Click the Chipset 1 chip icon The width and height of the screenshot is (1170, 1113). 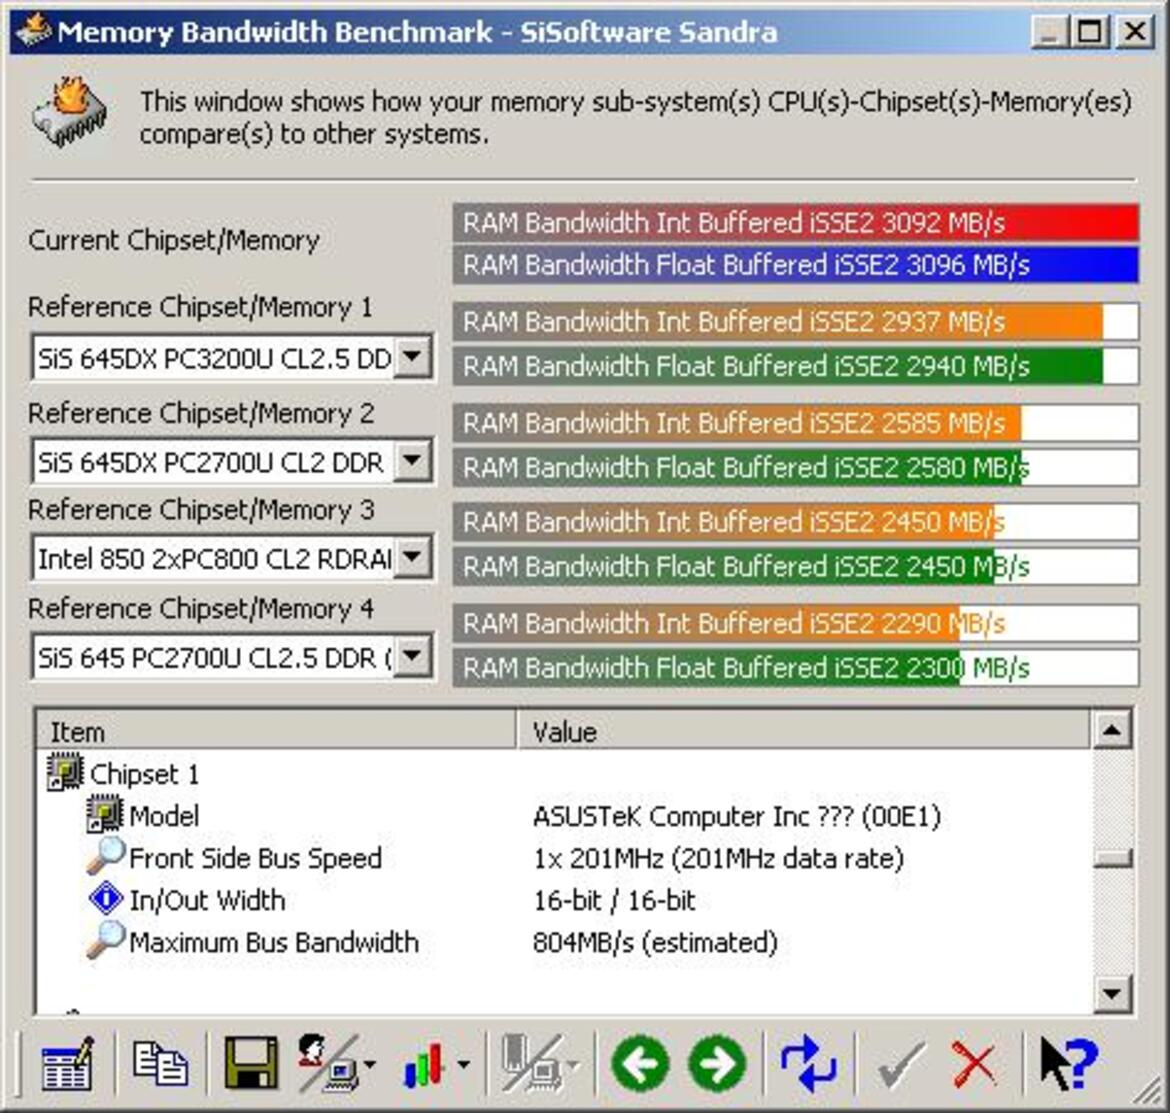click(x=65, y=772)
